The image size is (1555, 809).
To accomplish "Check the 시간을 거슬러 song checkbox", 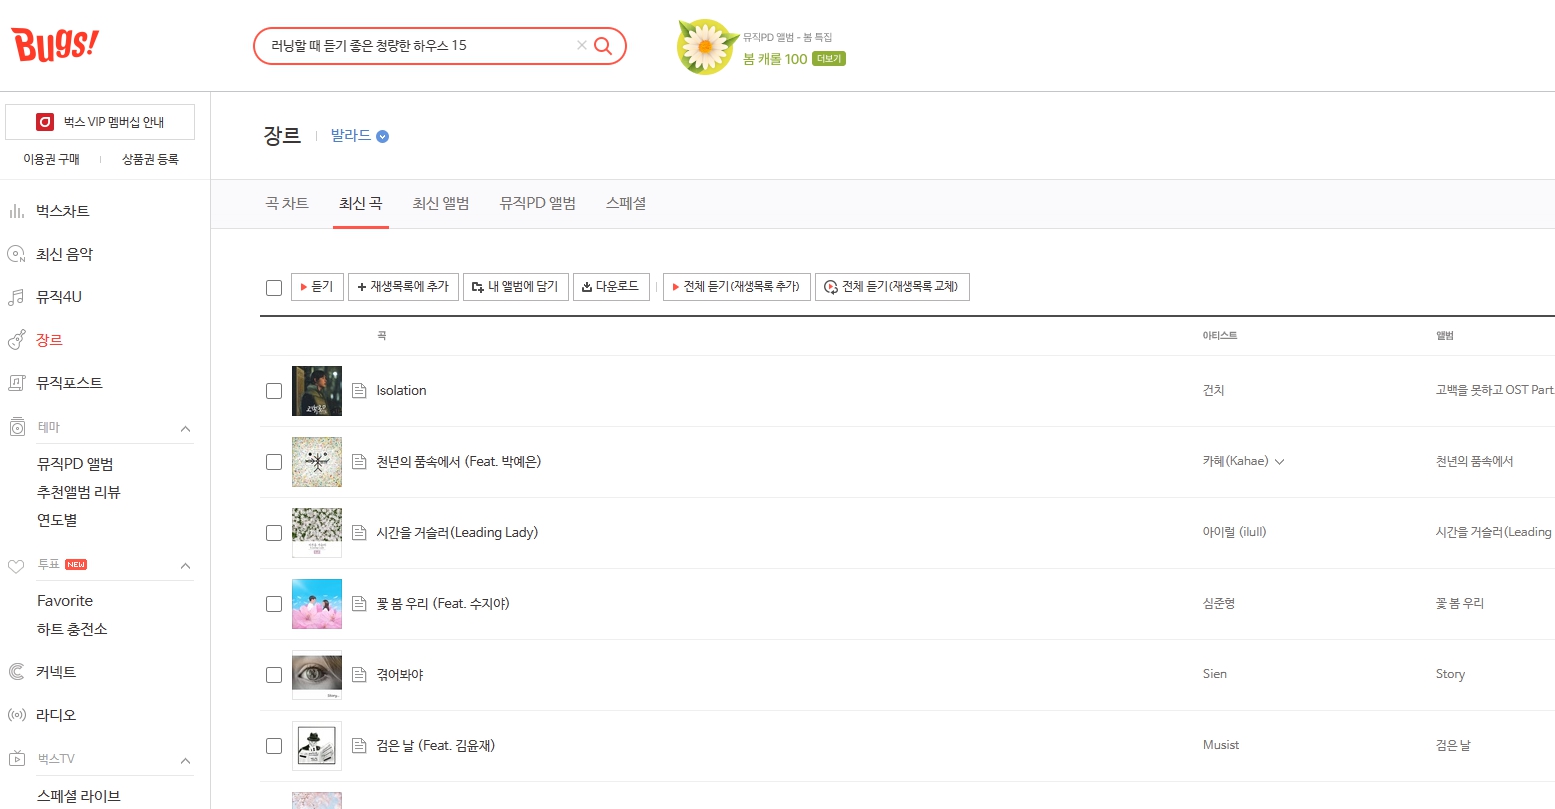I will 274,533.
